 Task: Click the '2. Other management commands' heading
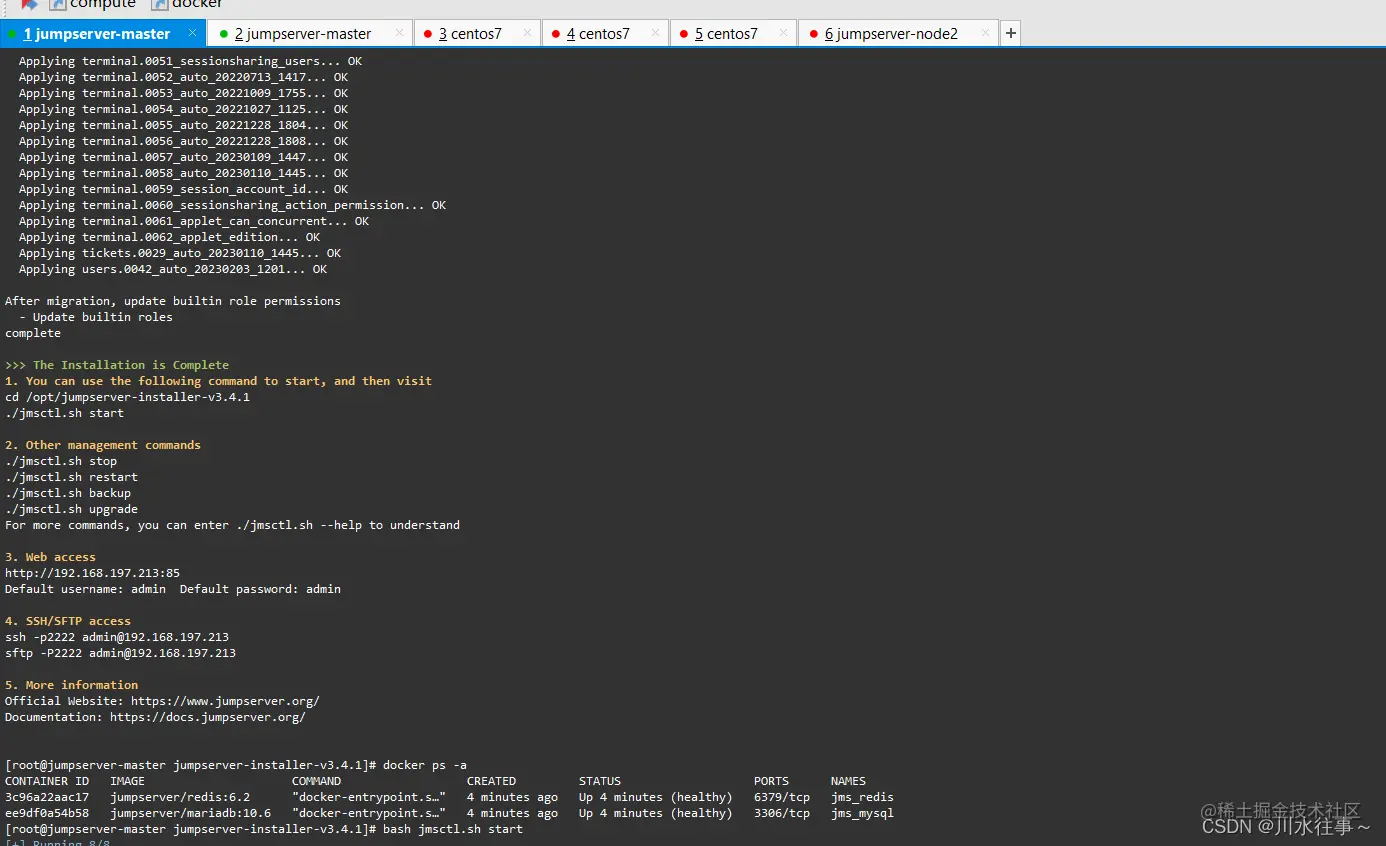(103, 445)
